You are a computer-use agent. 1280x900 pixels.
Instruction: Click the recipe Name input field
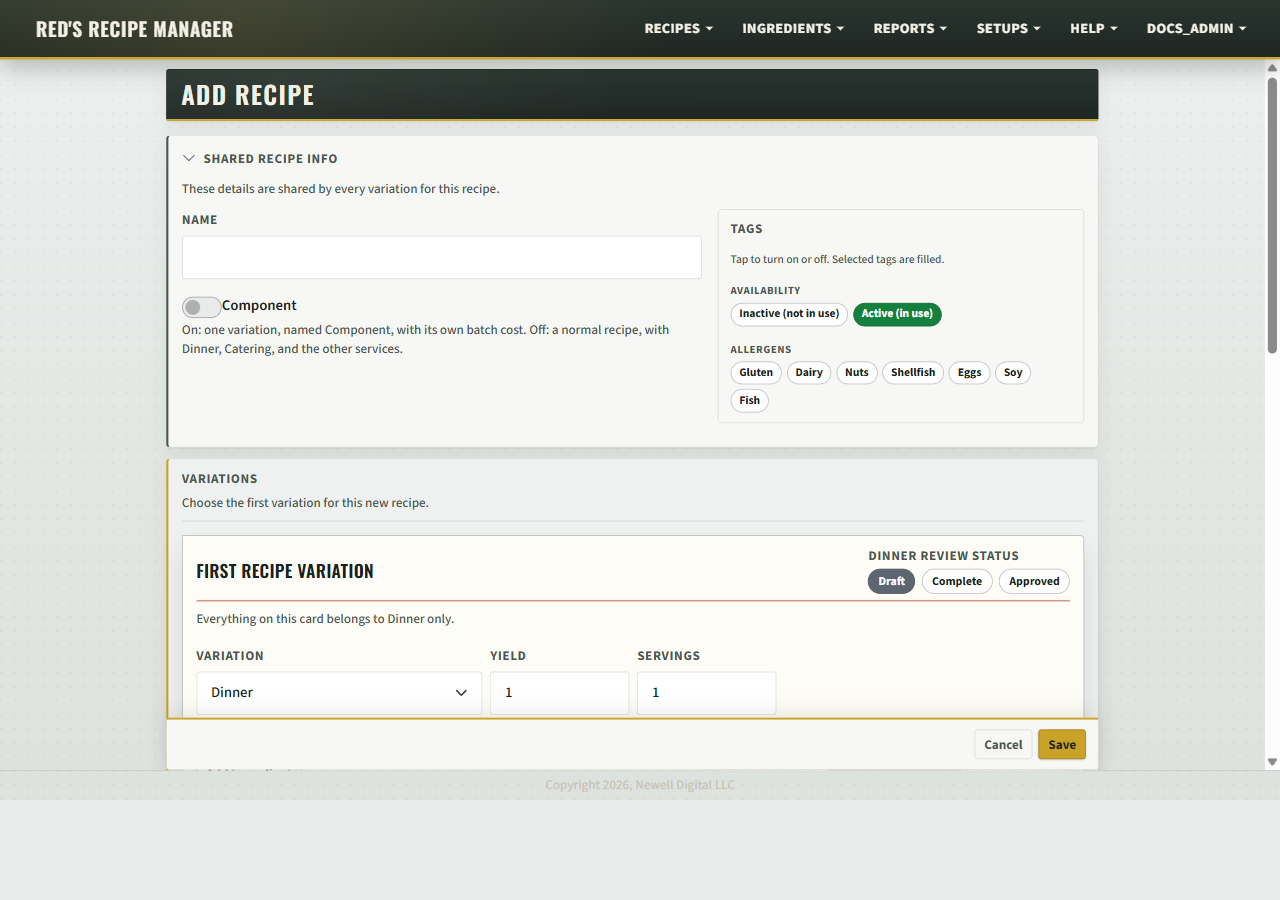[x=442, y=258]
